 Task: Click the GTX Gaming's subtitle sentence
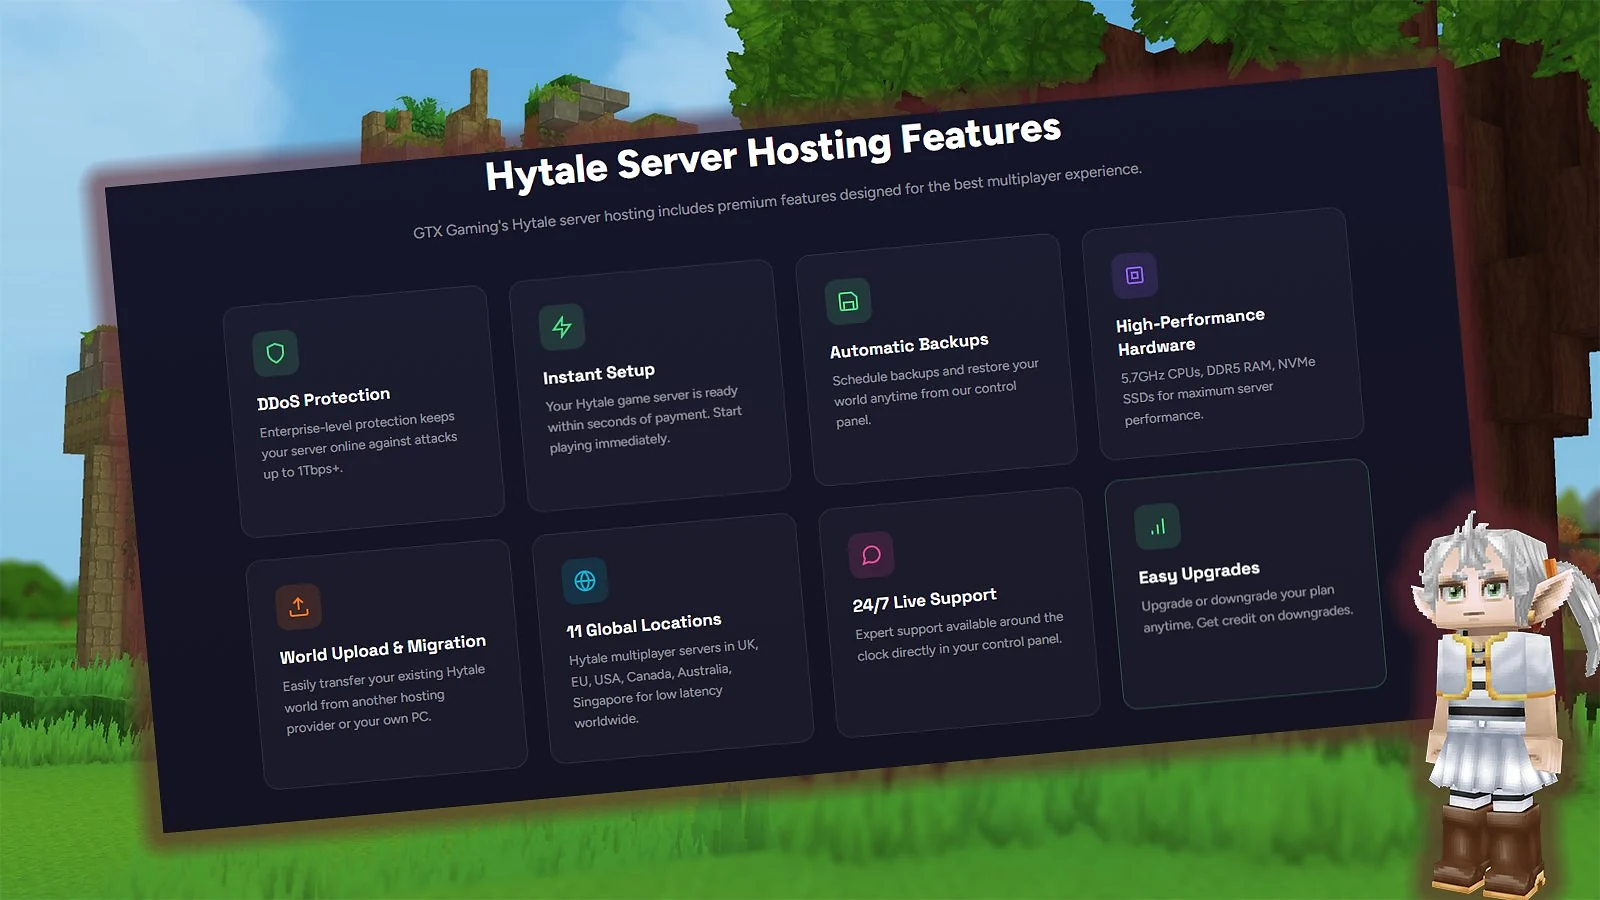(777, 201)
